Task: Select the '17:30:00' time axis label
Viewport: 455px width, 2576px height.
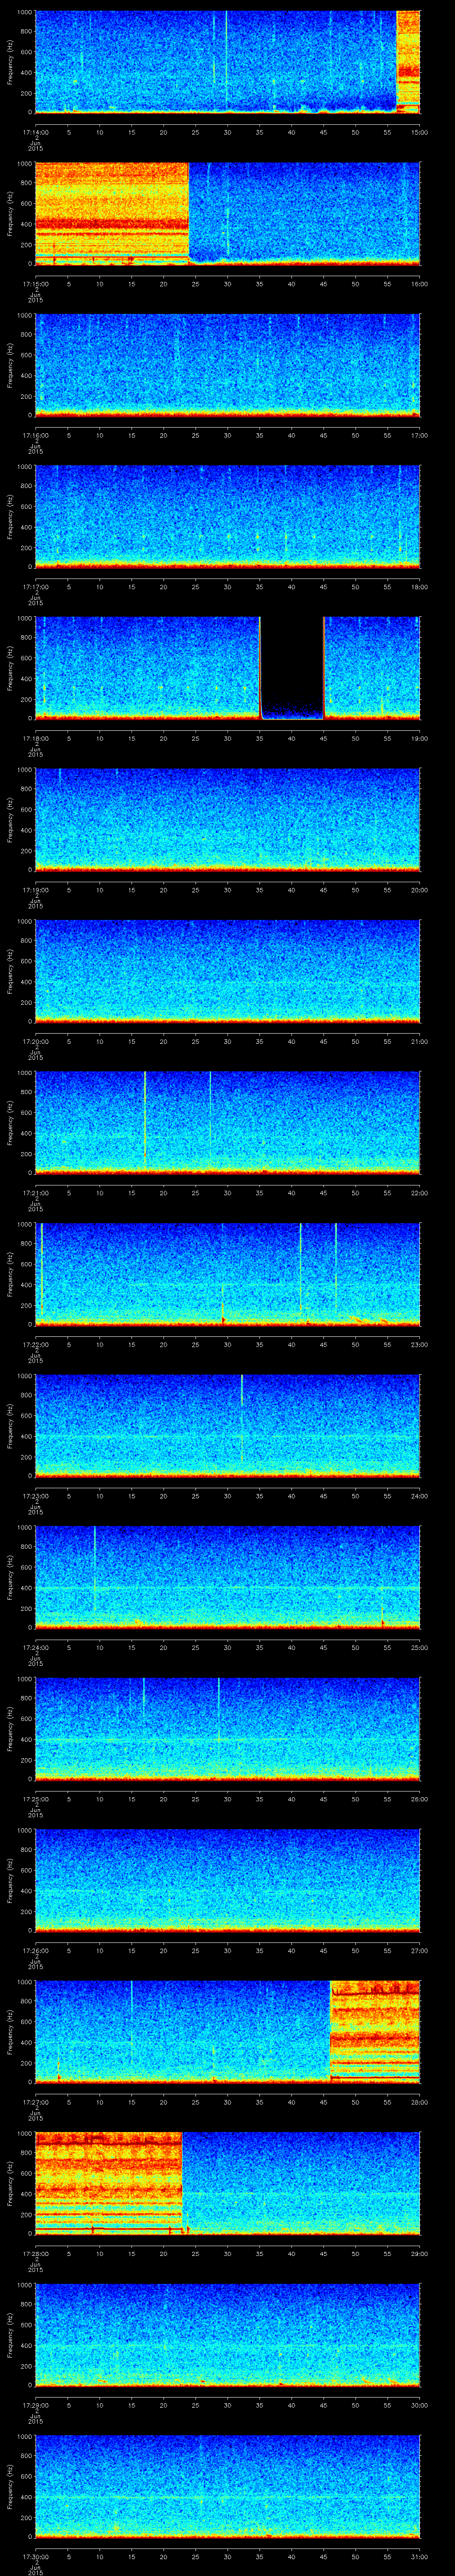Action: 35,2556
